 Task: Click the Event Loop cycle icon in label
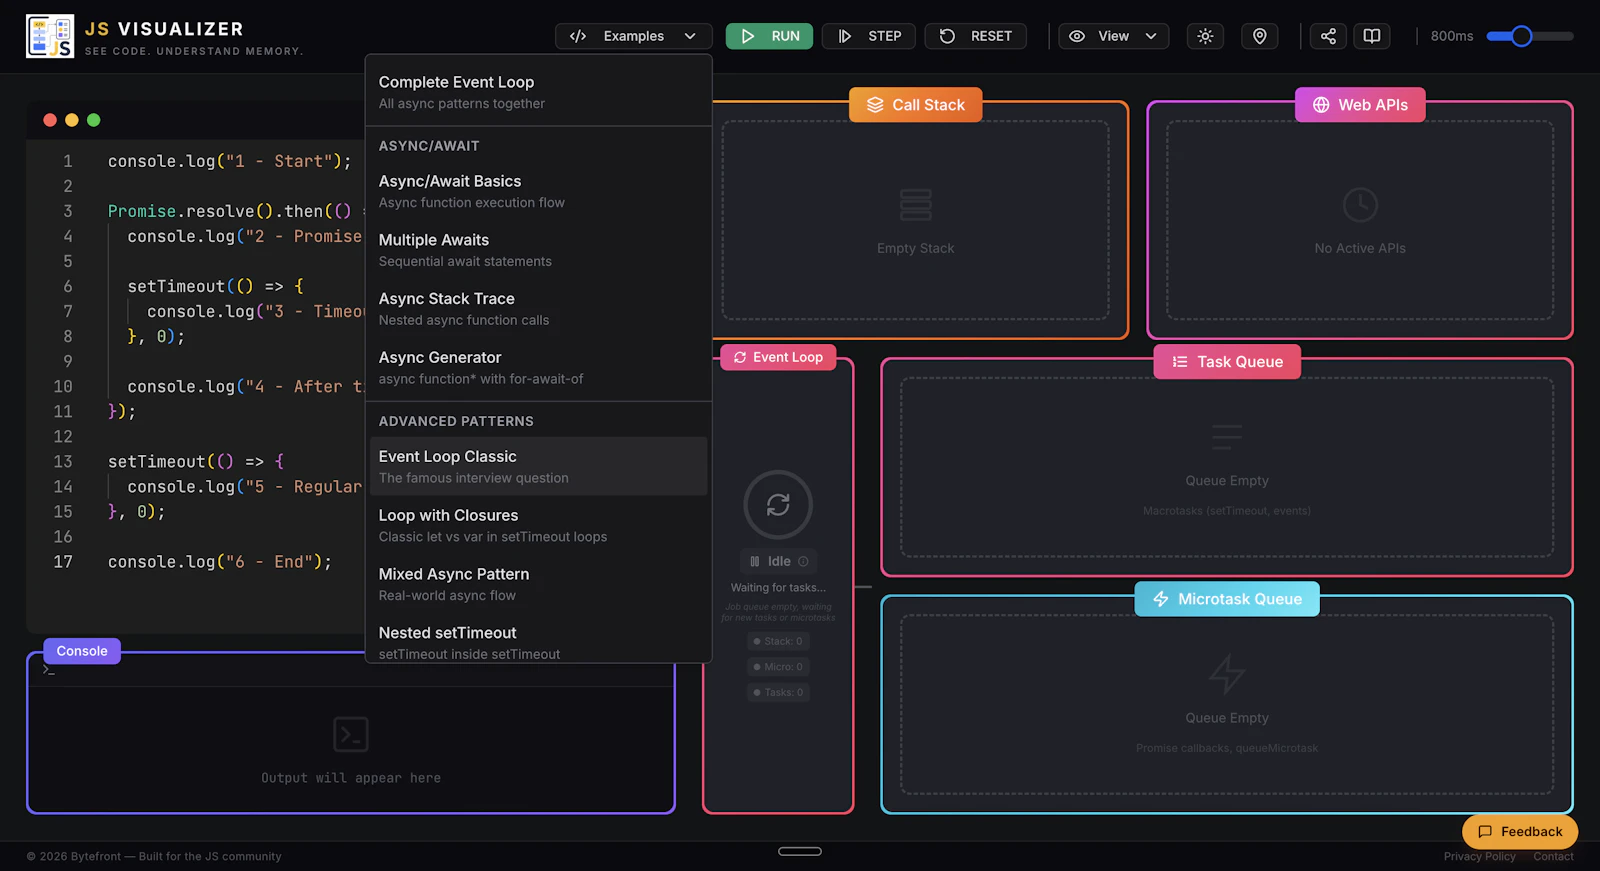(740, 357)
